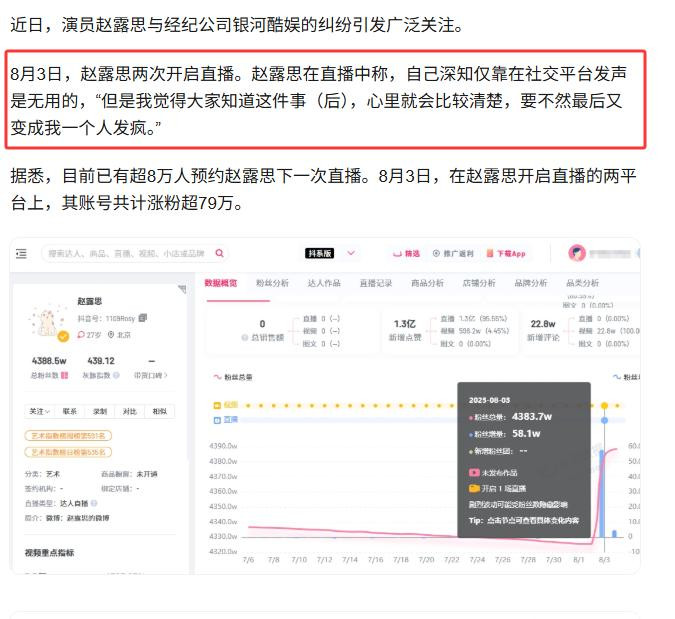
Task: Click the 22.8w 新增评论 figure
Action: [x=543, y=324]
